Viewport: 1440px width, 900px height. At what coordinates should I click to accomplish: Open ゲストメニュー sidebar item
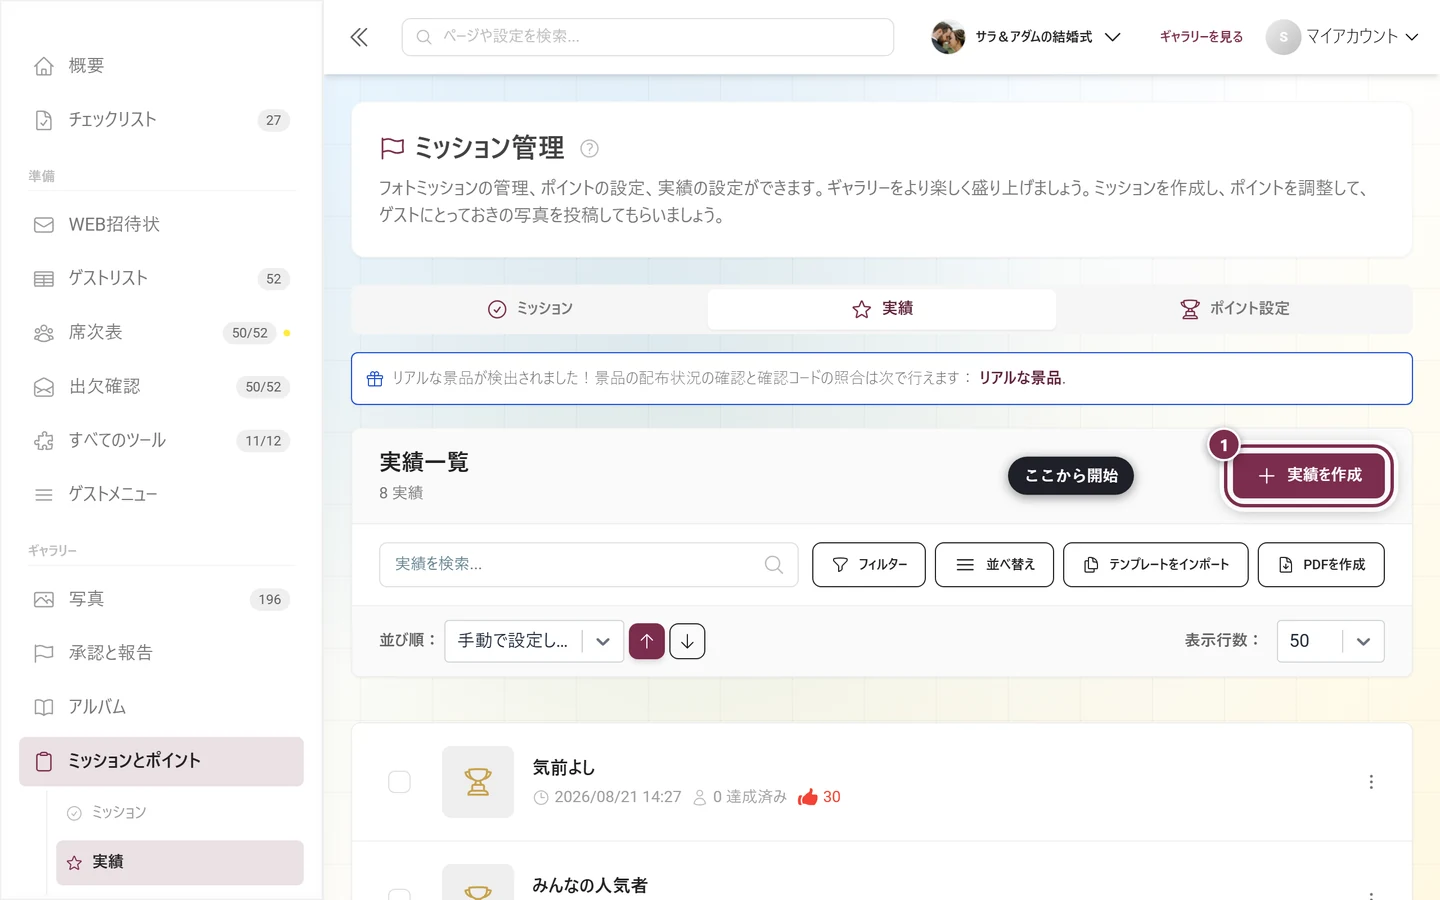pyautogui.click(x=161, y=495)
